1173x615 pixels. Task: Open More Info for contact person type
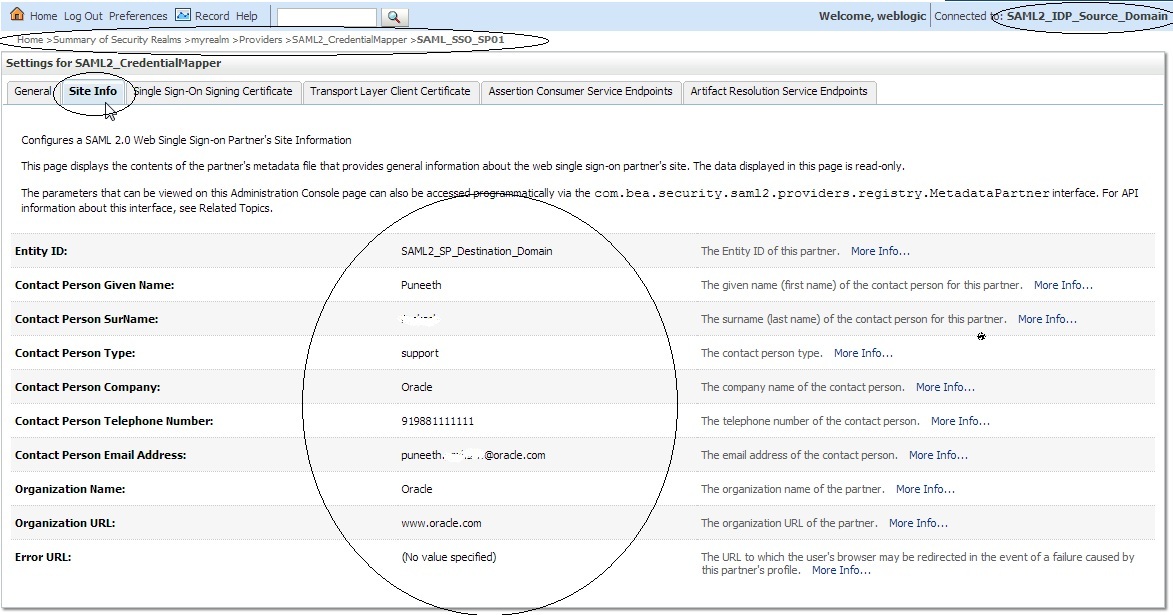pyautogui.click(x=863, y=353)
